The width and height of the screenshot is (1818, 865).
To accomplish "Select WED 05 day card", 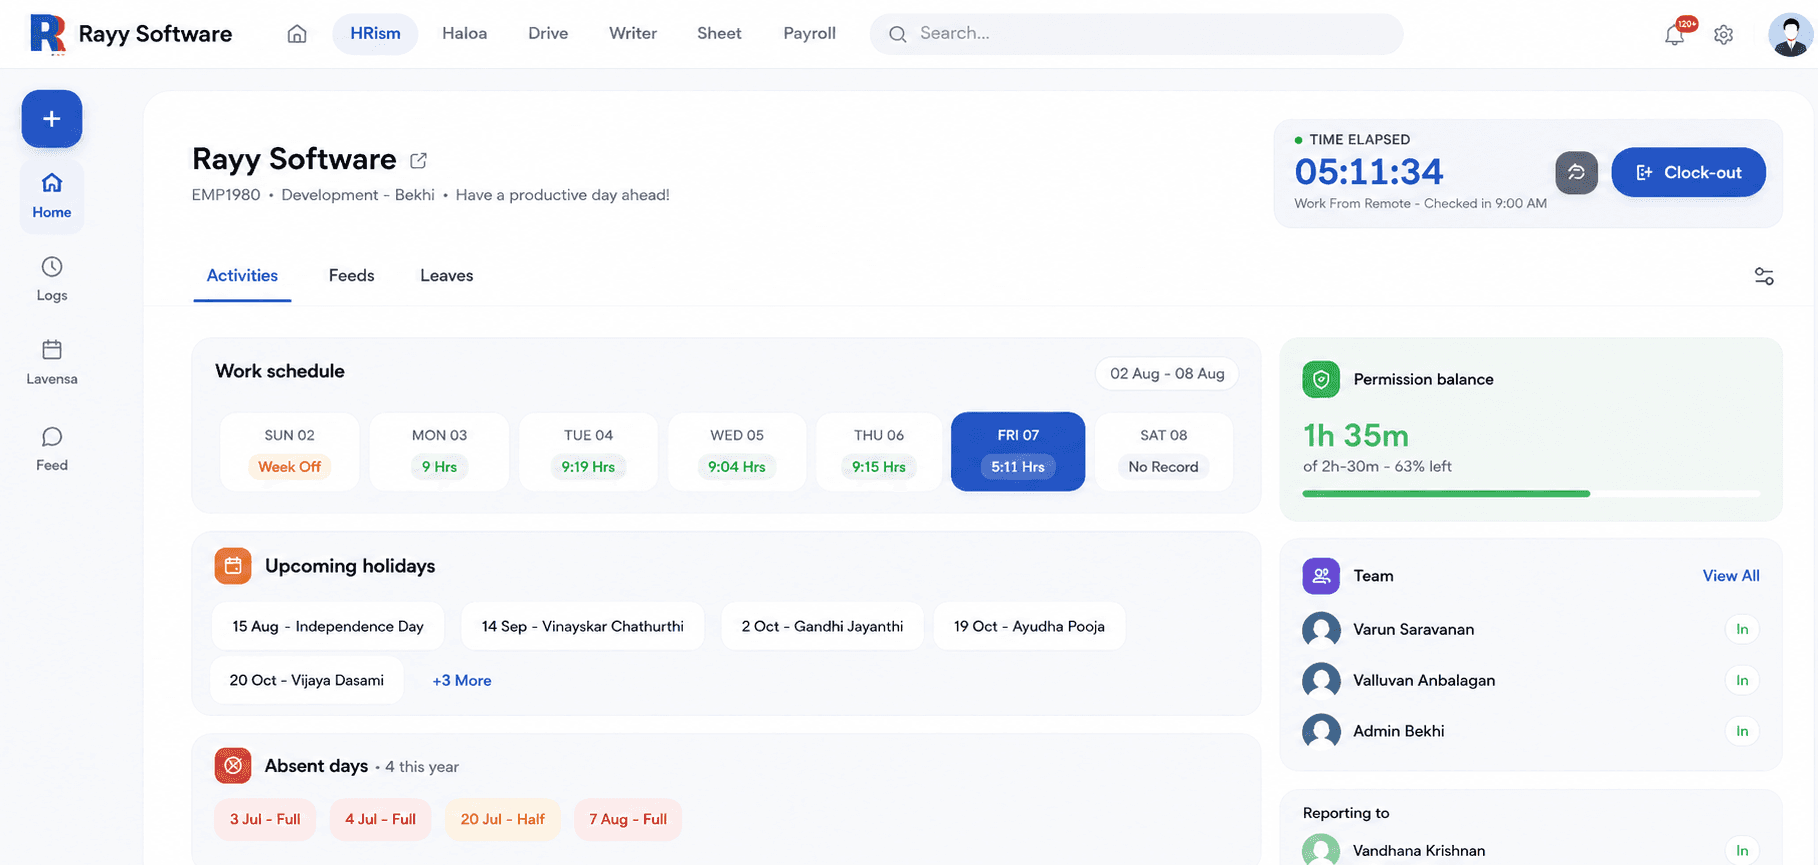I will pyautogui.click(x=737, y=452).
